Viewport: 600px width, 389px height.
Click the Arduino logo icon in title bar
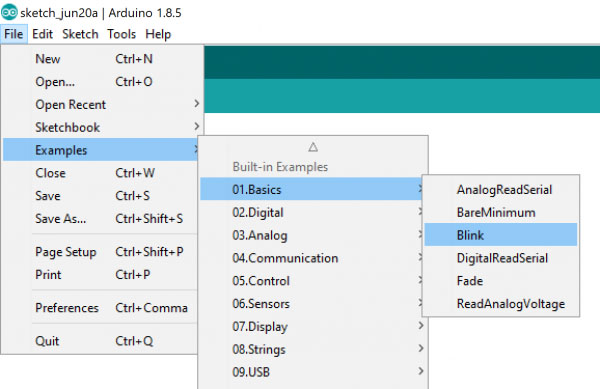tap(9, 12)
